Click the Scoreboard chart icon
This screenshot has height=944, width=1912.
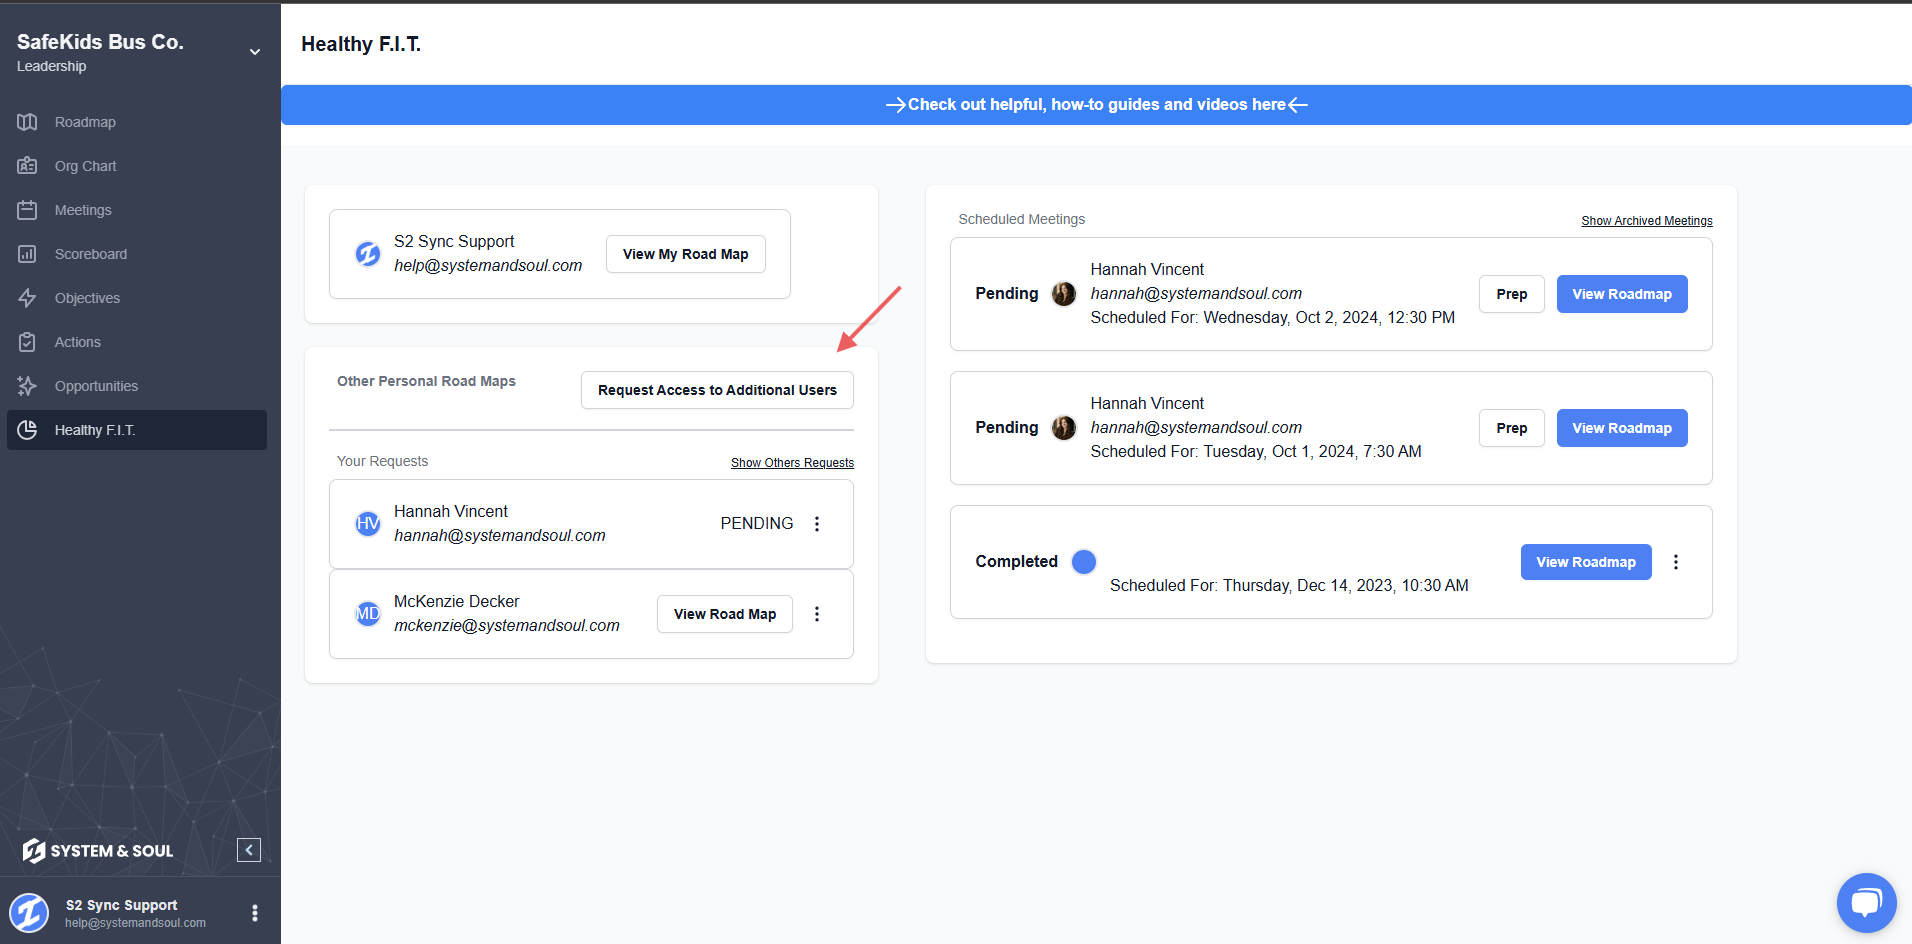click(27, 254)
